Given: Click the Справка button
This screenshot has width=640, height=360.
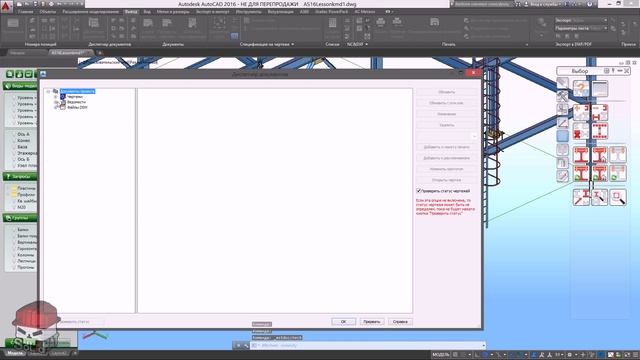Looking at the screenshot, I should (400, 322).
